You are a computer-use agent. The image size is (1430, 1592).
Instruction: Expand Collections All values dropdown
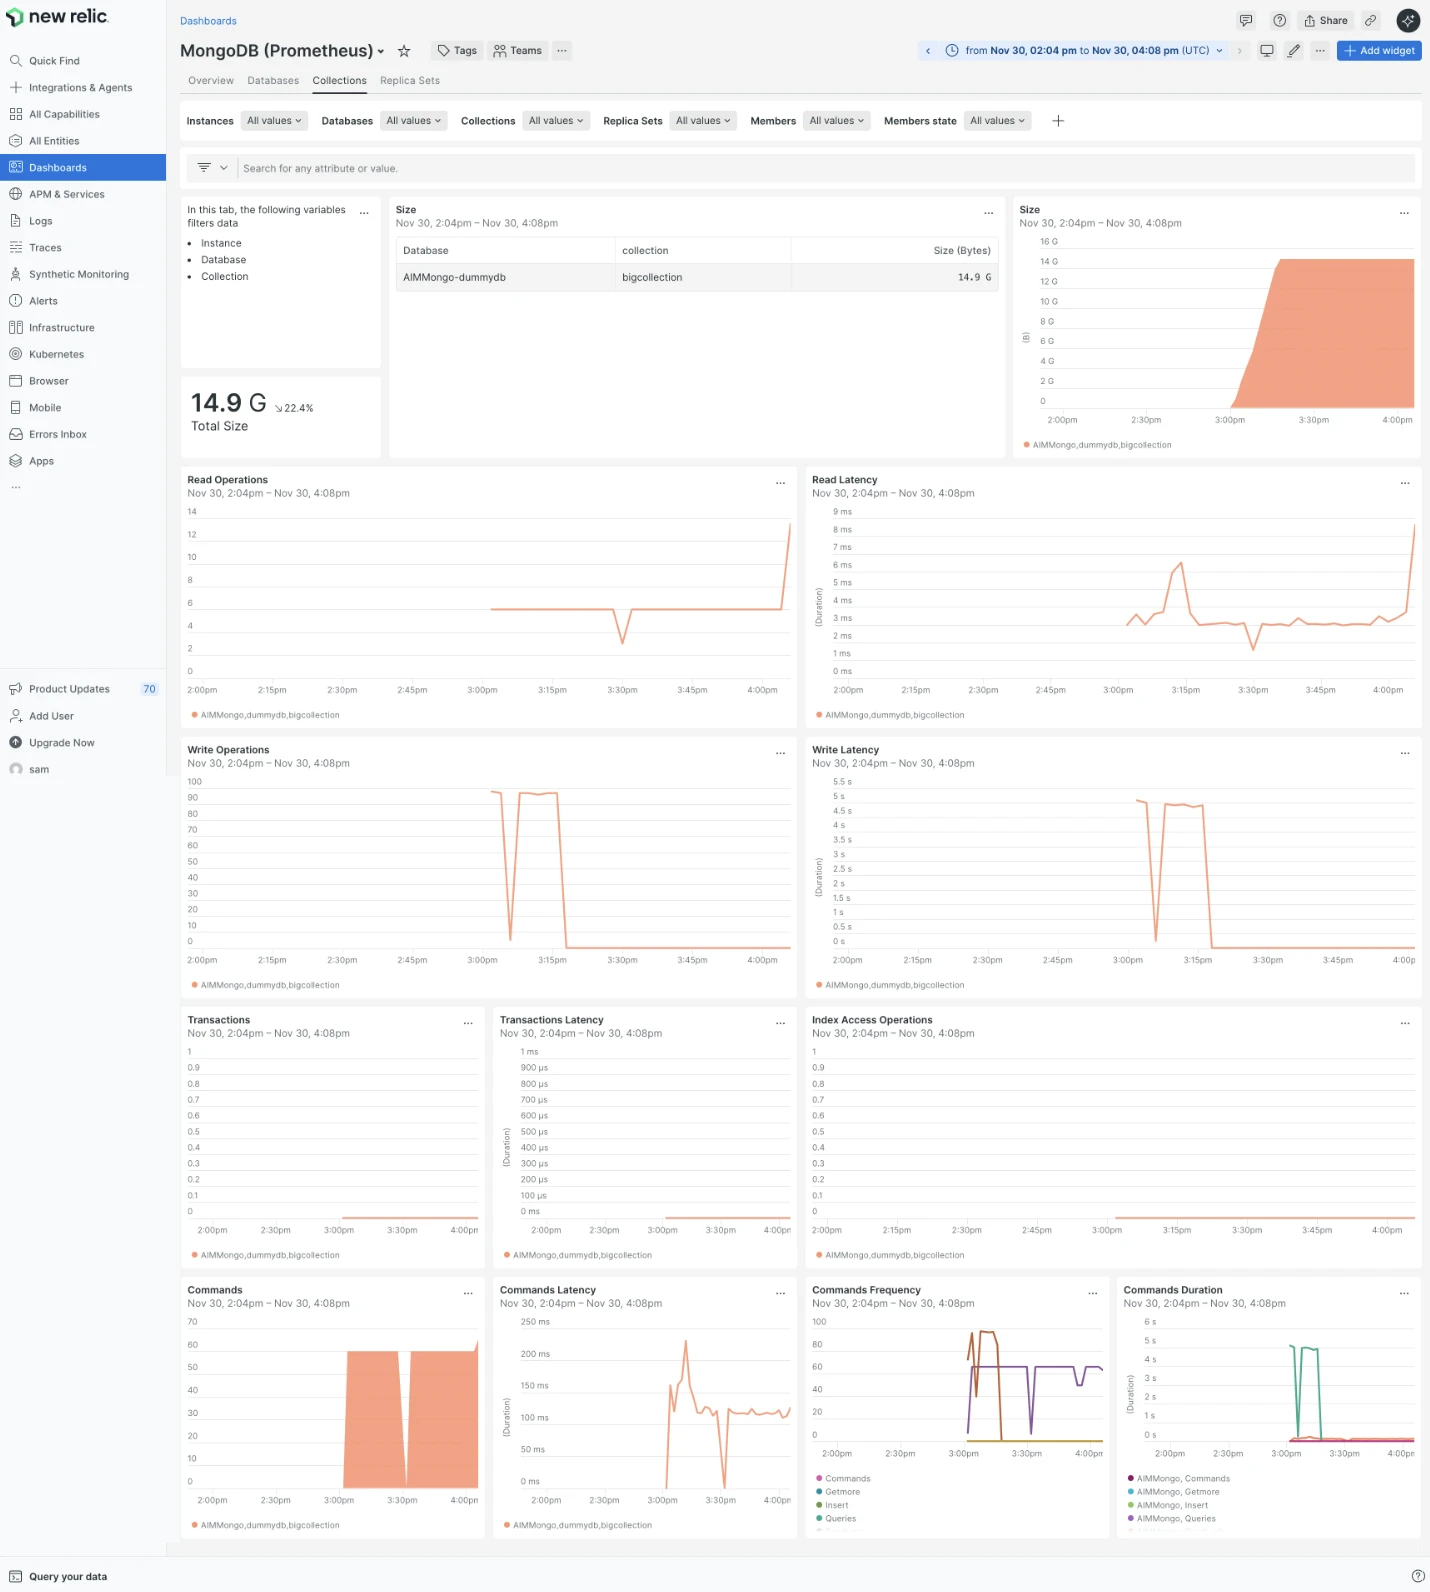tap(556, 121)
